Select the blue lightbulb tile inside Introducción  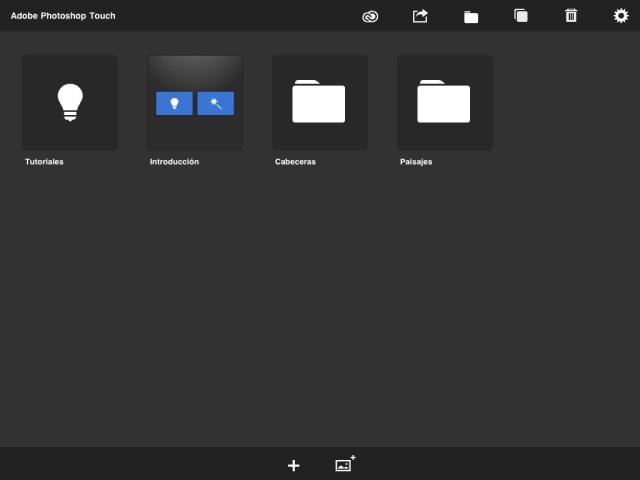[x=174, y=103]
